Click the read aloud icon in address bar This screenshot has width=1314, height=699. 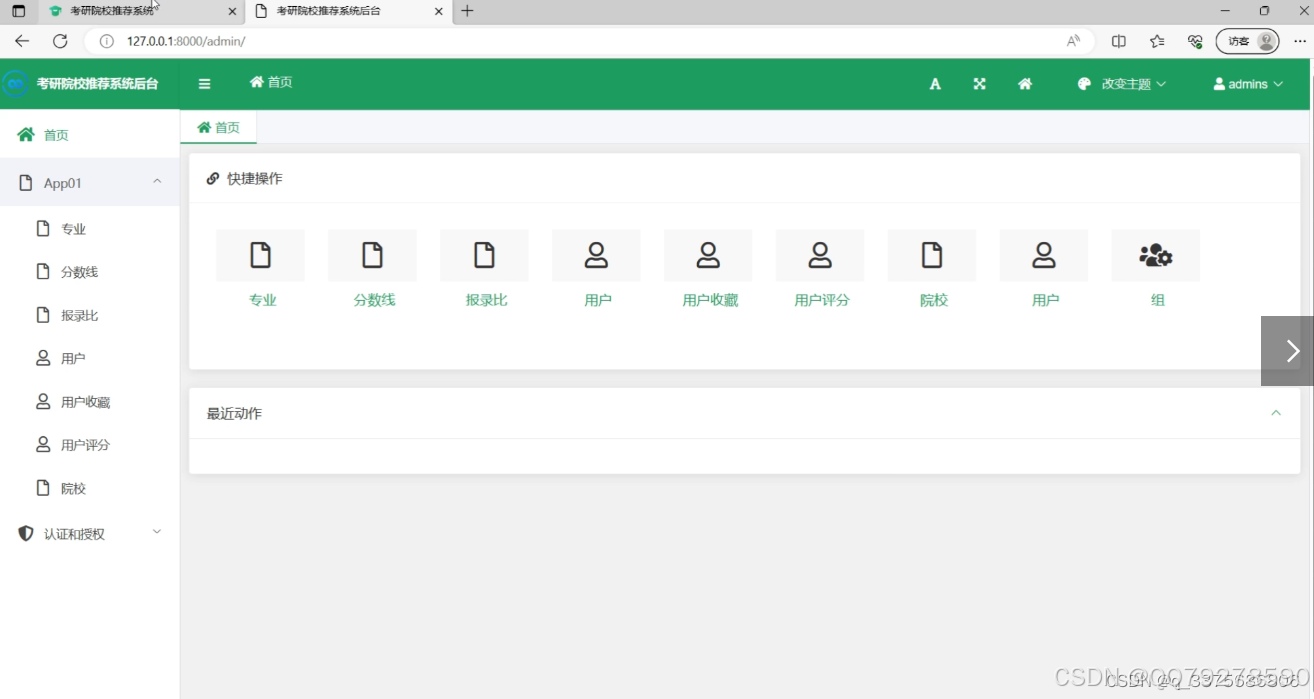(1073, 41)
